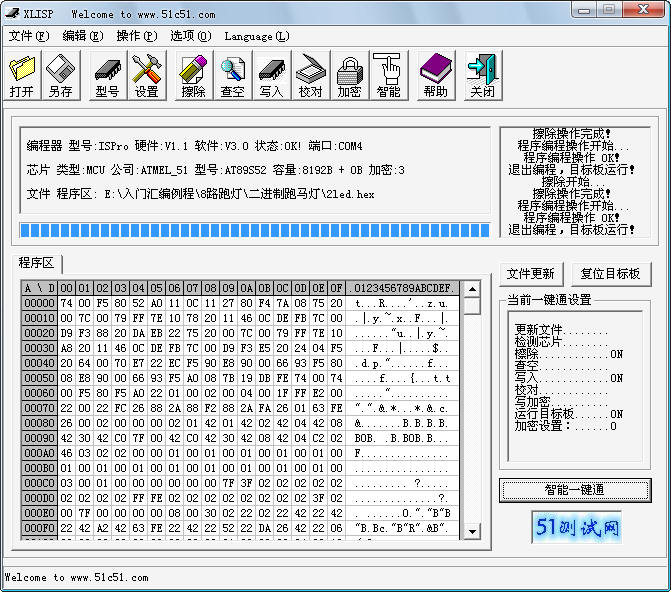671x592 pixels.
Task: Click the 智能一键通 button
Action: [575, 490]
